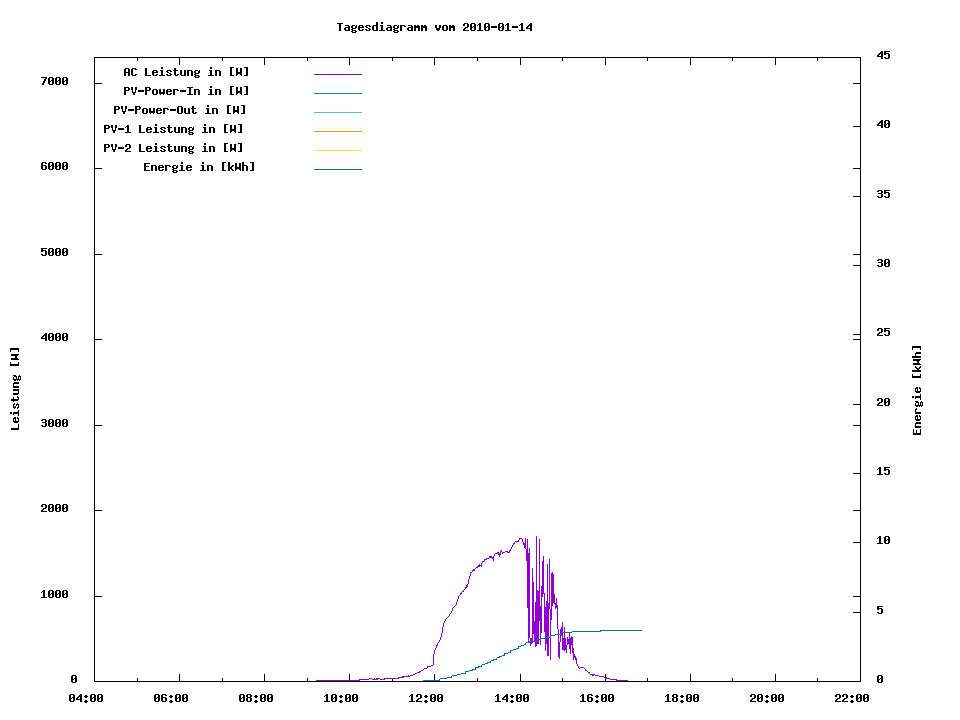The width and height of the screenshot is (960, 720).
Task: Click the PV-Power-In in [W] legend entry
Action: (x=186, y=91)
